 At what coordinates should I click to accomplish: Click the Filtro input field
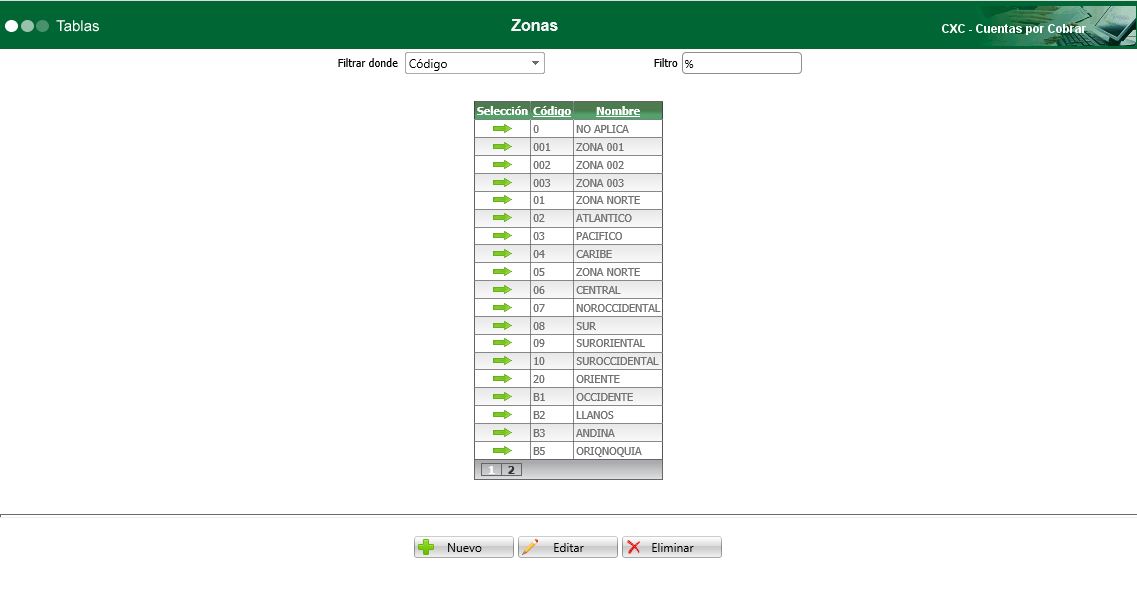coord(742,63)
